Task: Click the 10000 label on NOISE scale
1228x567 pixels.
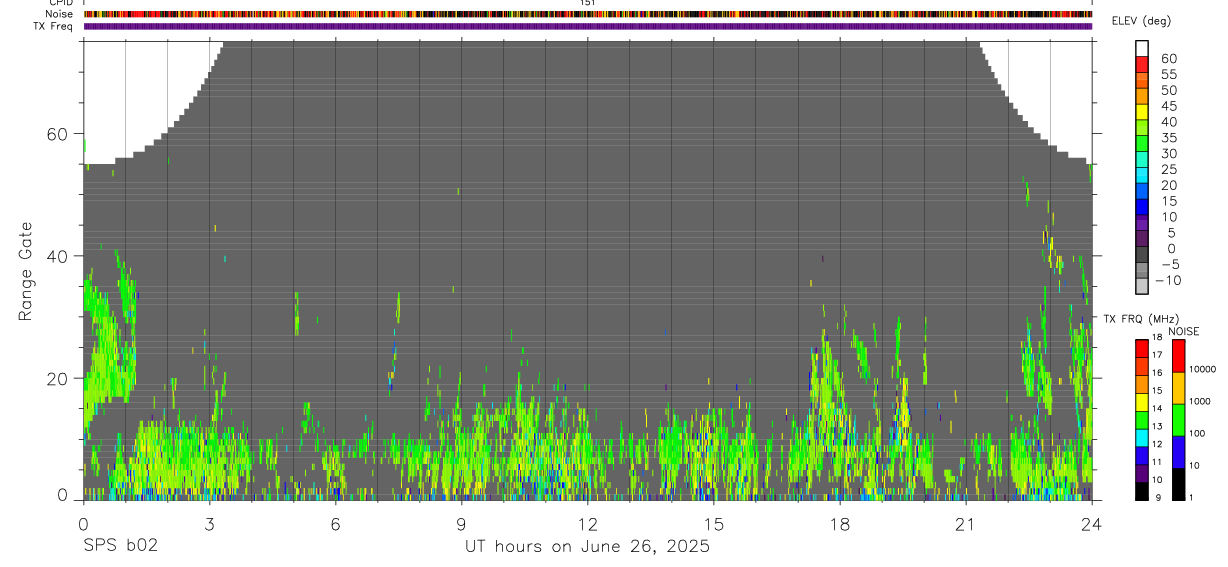Action: point(1201,370)
